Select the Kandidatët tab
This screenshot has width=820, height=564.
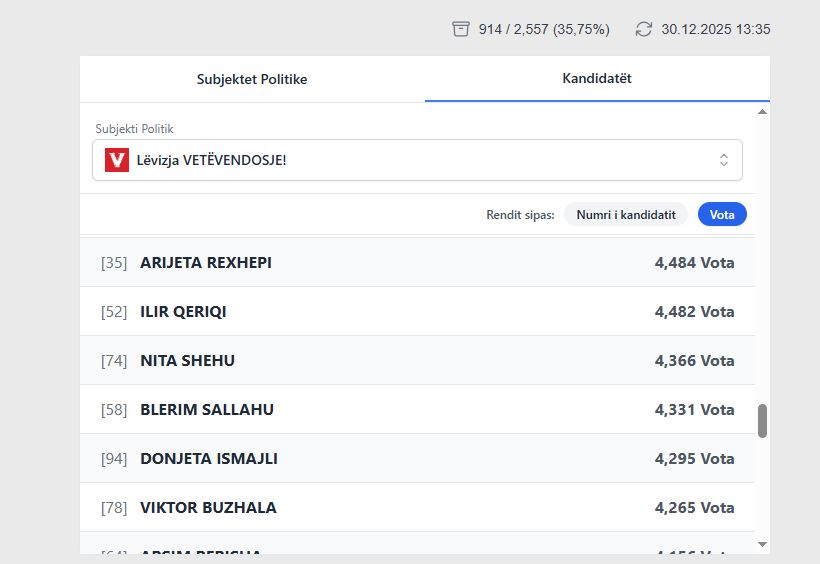(597, 78)
